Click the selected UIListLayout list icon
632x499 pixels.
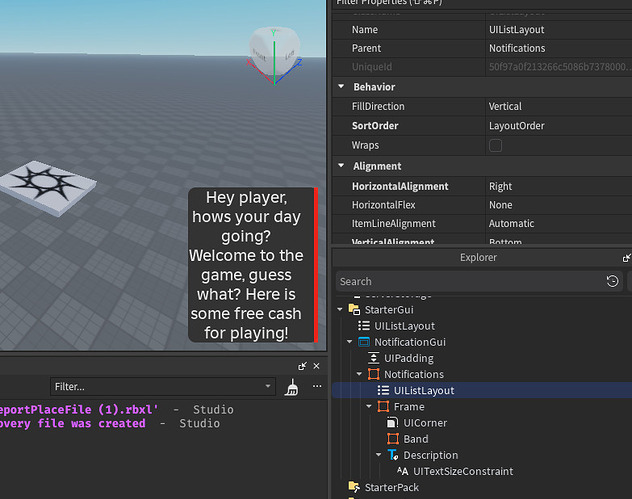(383, 390)
